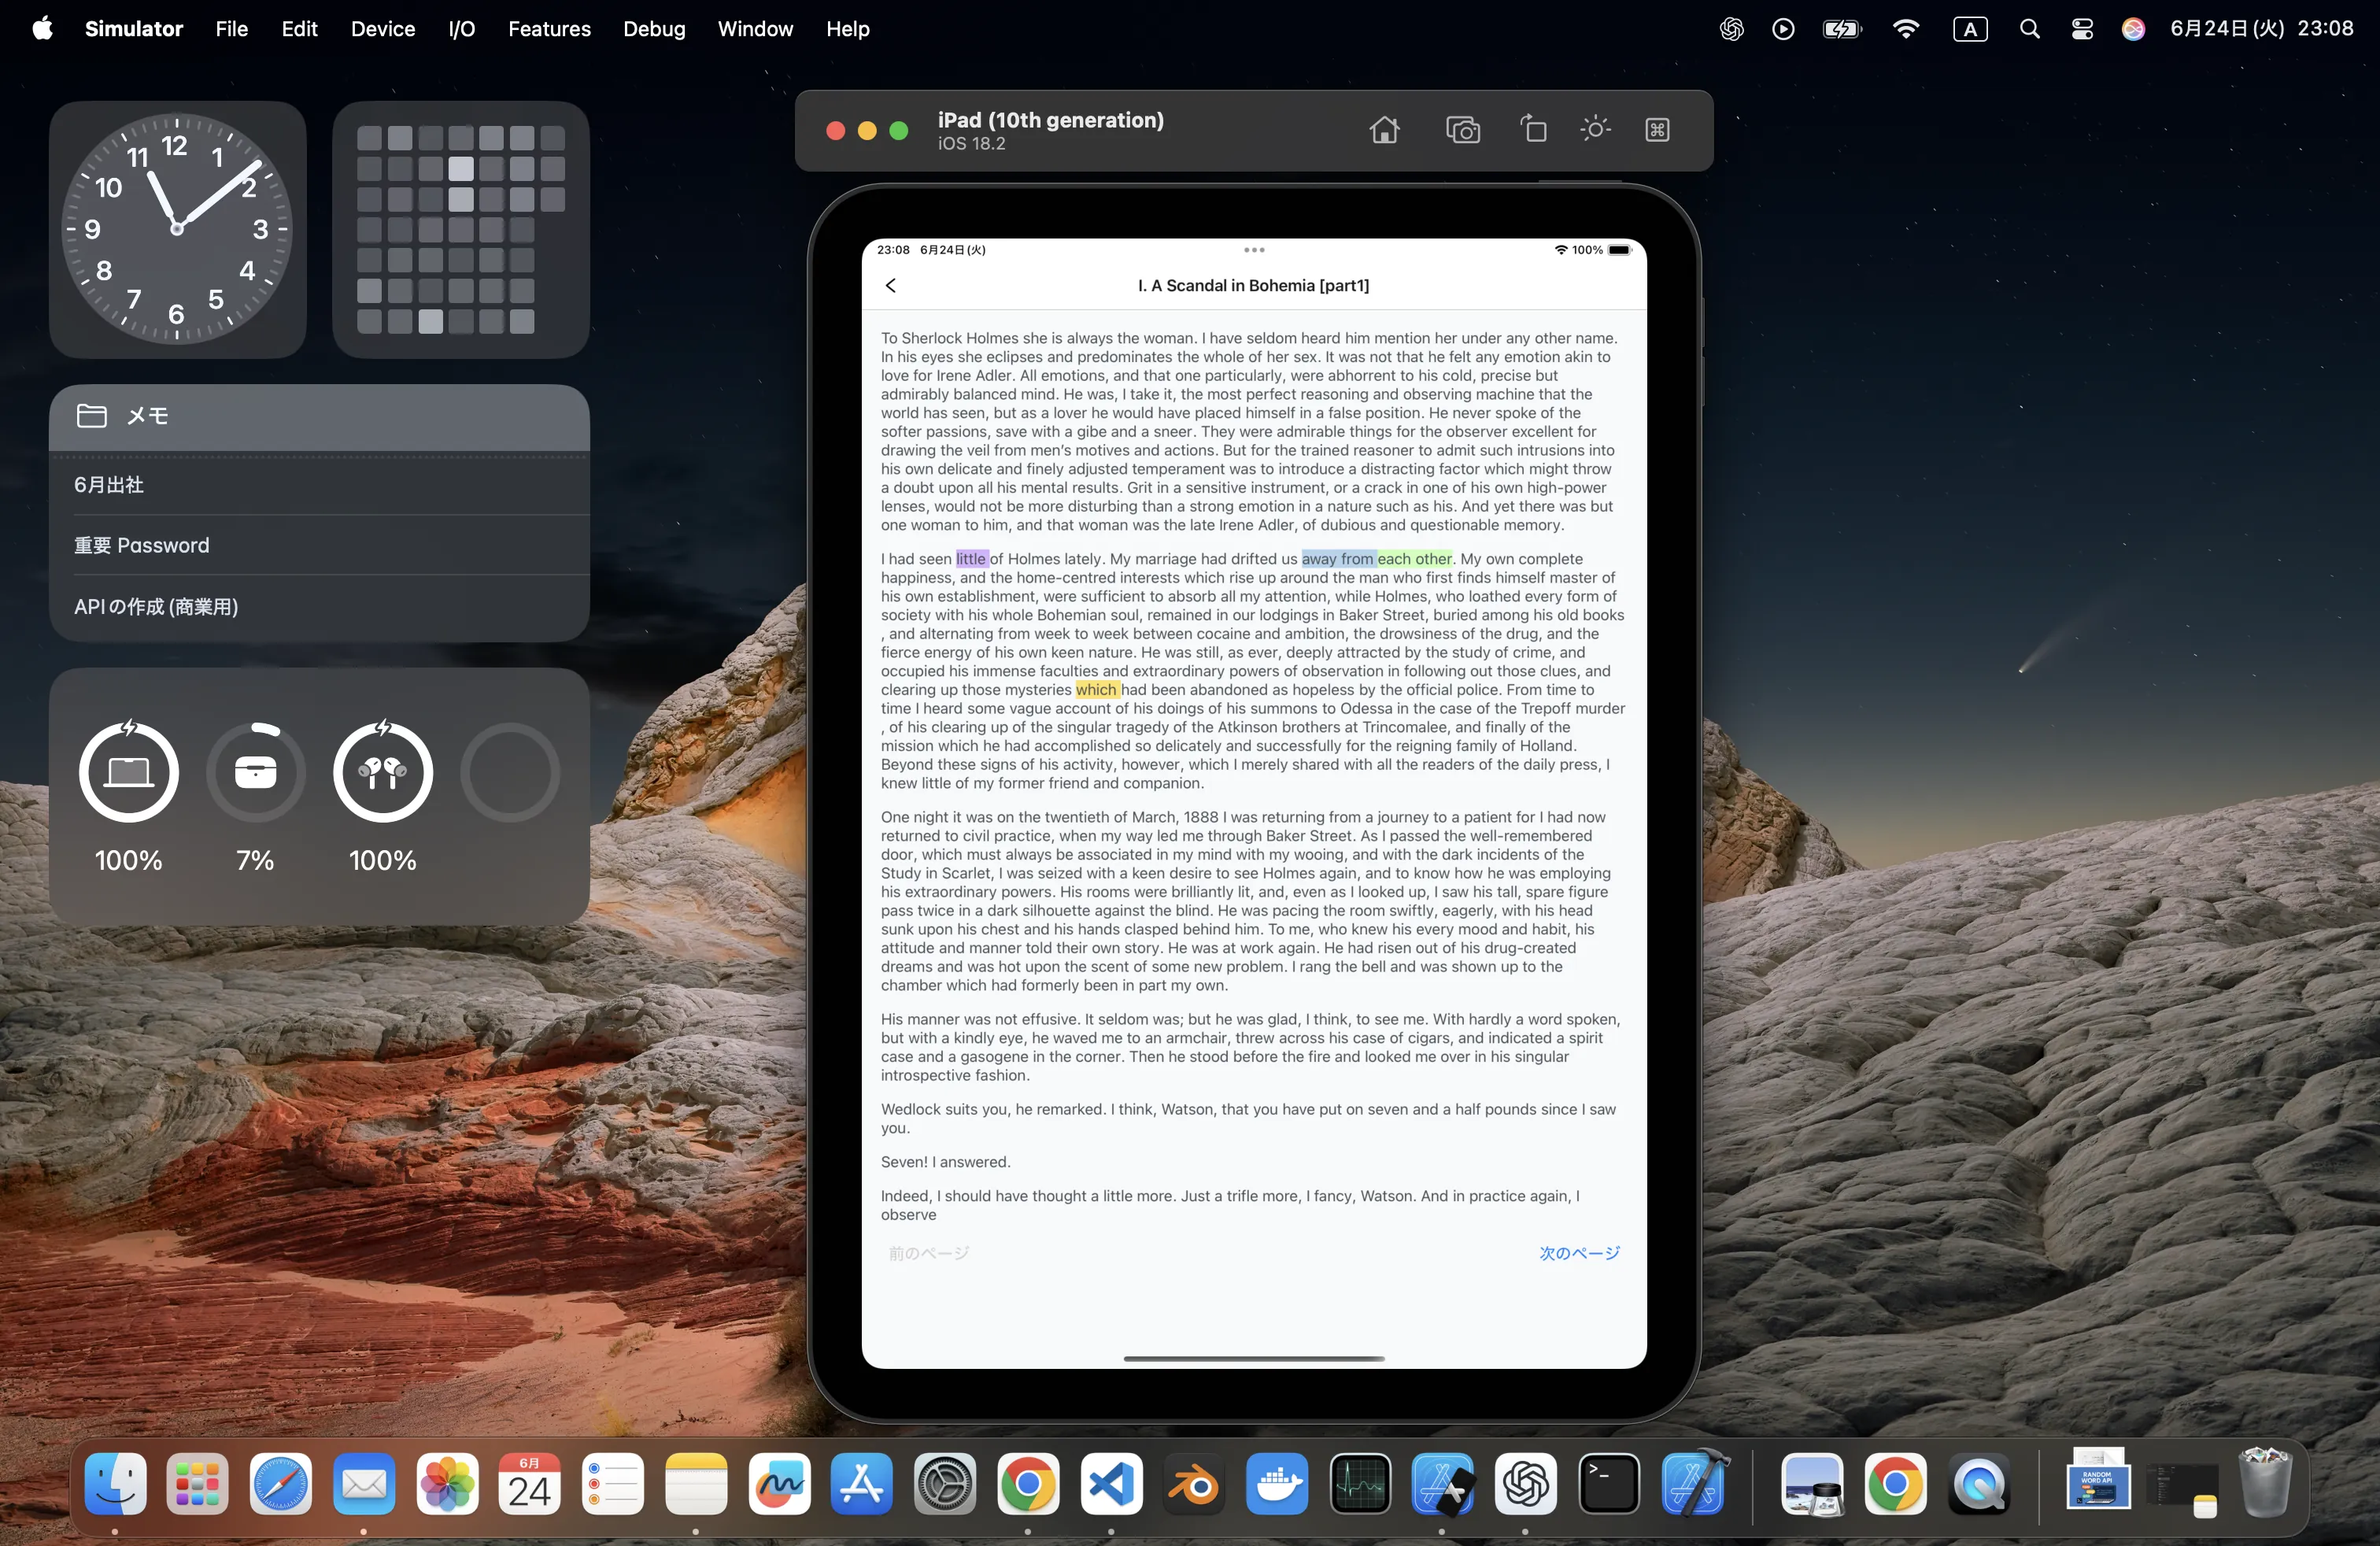The width and height of the screenshot is (2380, 1546).
Task: Tap the three-dot multitasking indicator
Action: coord(1254,250)
